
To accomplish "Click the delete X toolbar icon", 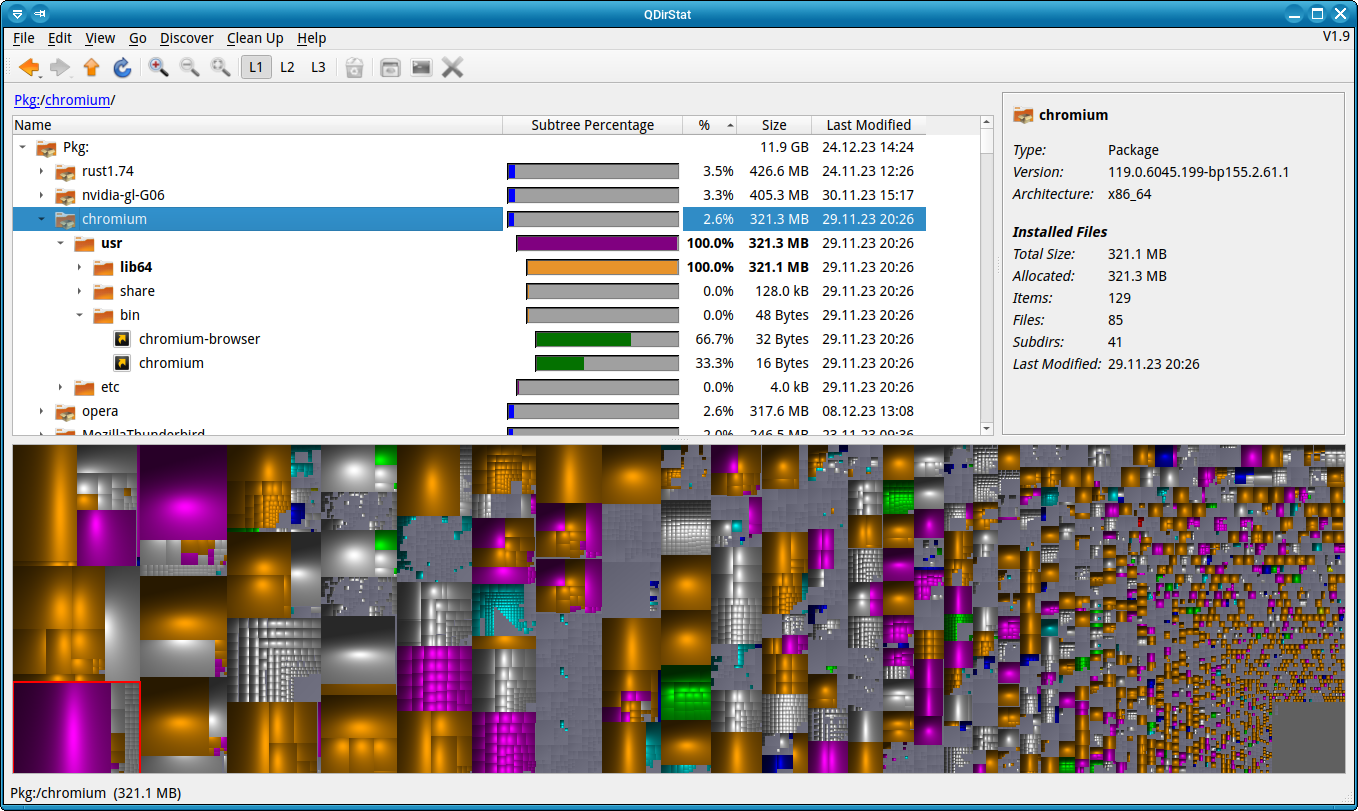I will pos(452,67).
